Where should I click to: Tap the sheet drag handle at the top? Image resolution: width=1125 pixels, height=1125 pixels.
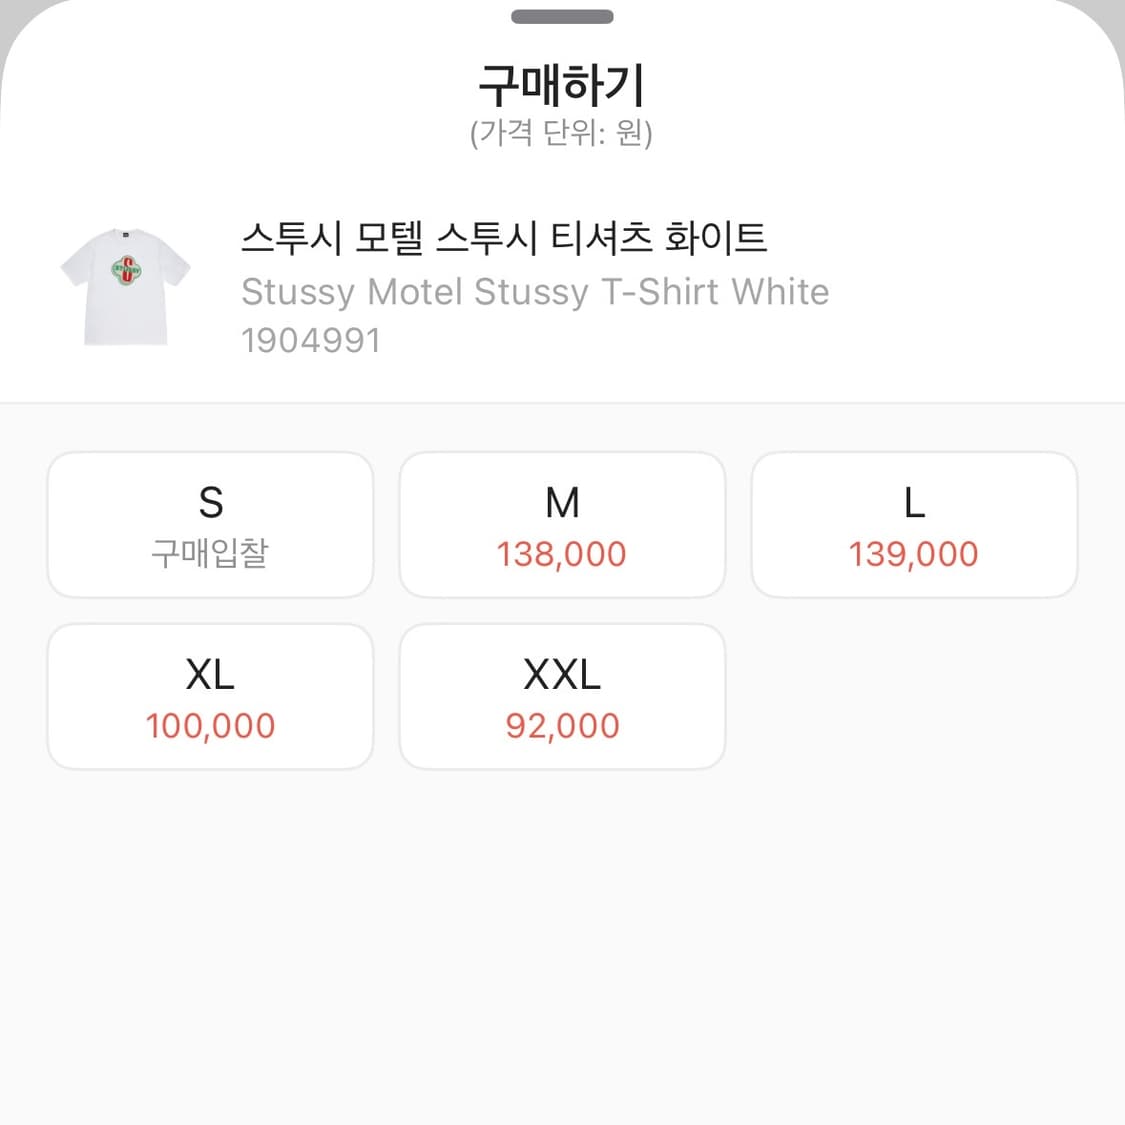pyautogui.click(x=562, y=16)
